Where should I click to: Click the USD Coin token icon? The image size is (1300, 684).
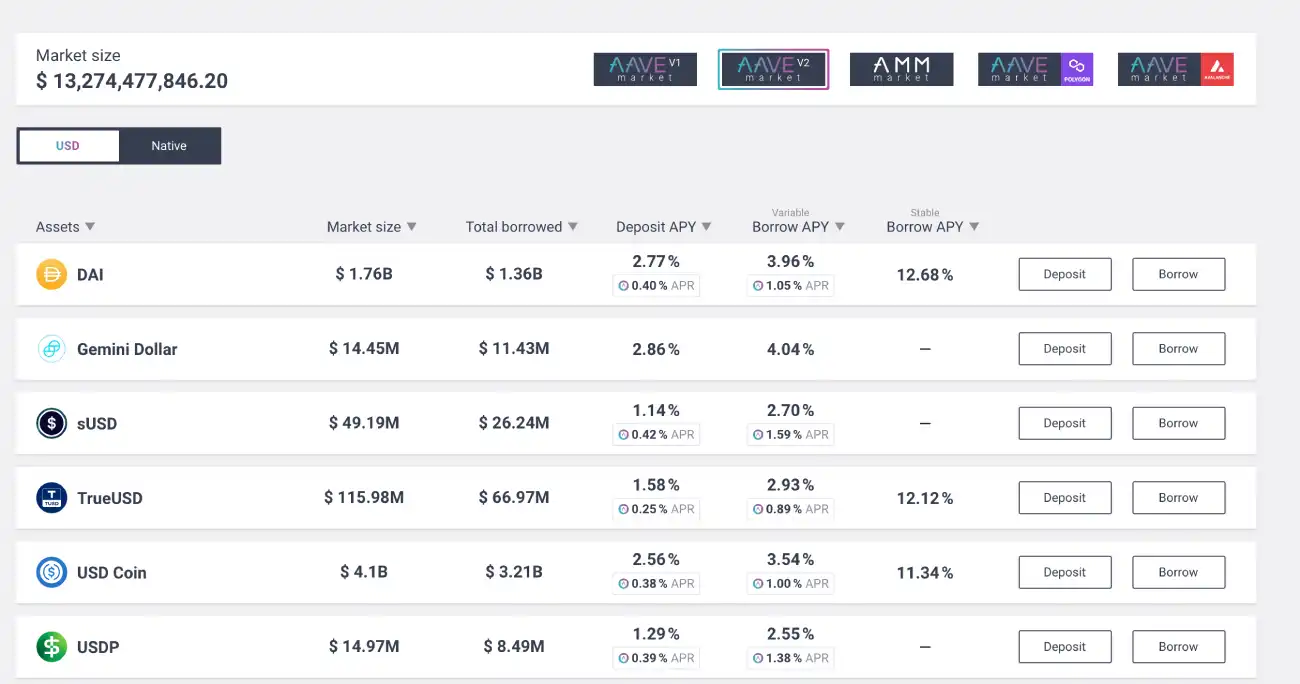[51, 572]
